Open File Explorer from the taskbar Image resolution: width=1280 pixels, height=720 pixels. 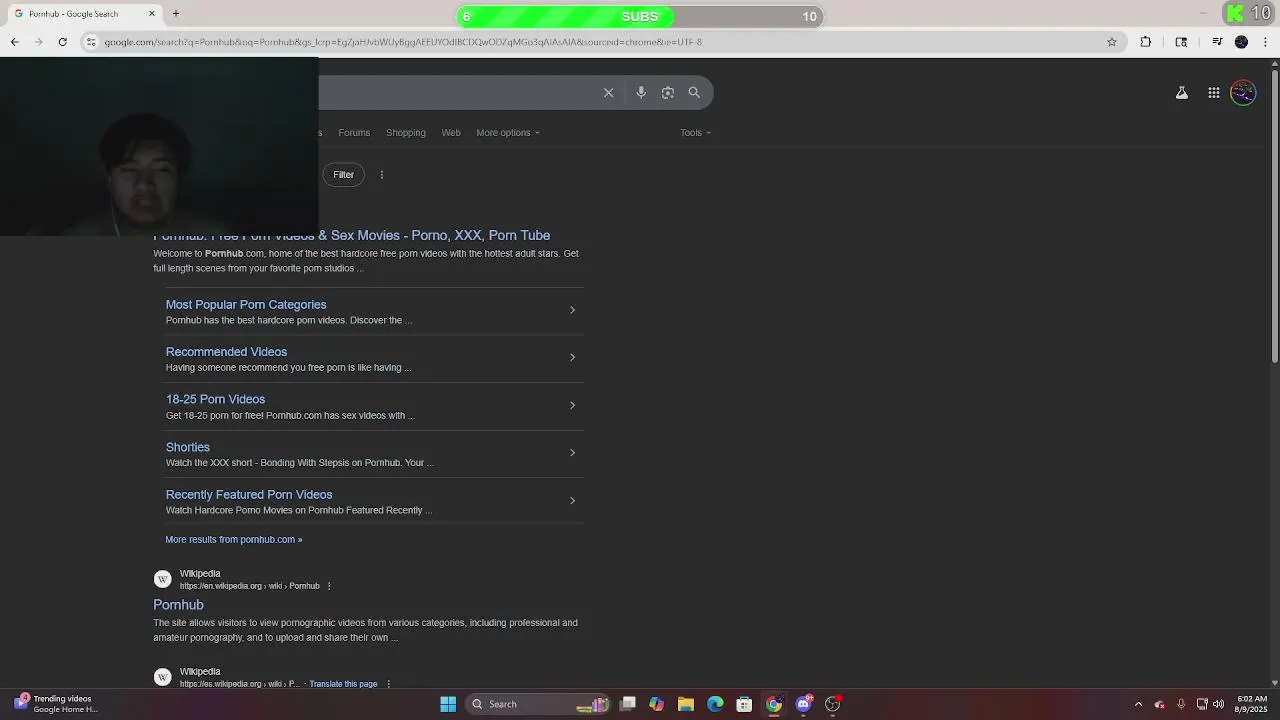click(685, 704)
